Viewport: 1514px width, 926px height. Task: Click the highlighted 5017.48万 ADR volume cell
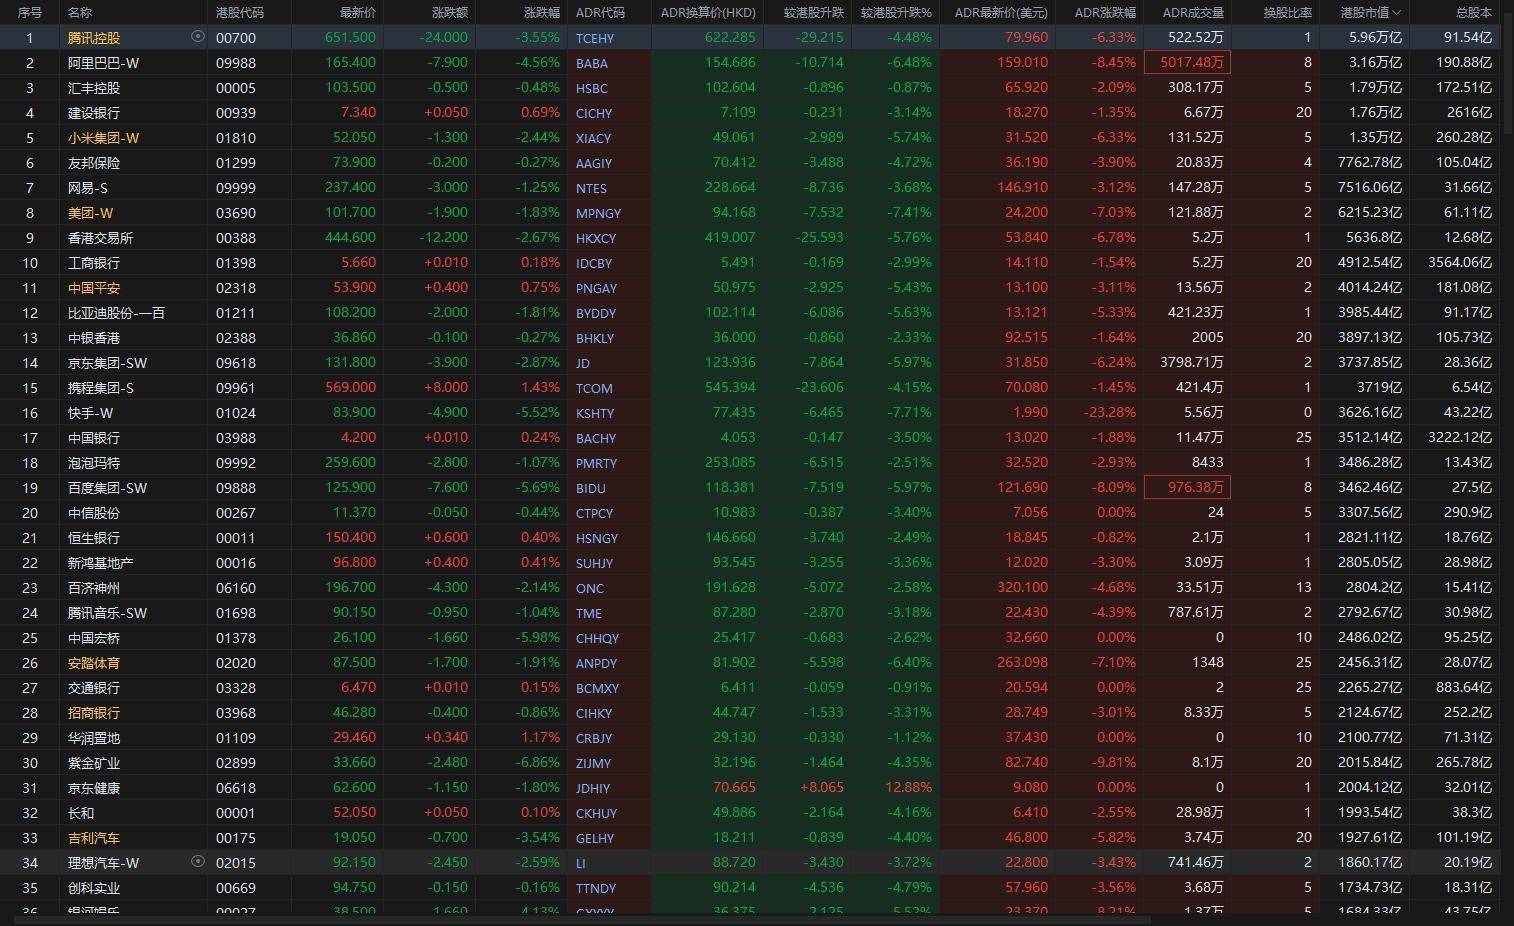[x=1187, y=63]
